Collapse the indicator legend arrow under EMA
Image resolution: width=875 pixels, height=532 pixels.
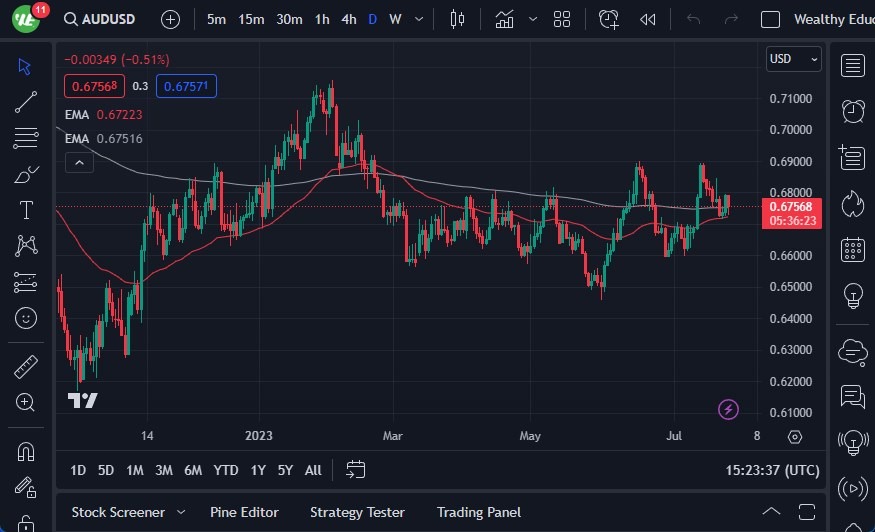(x=78, y=162)
